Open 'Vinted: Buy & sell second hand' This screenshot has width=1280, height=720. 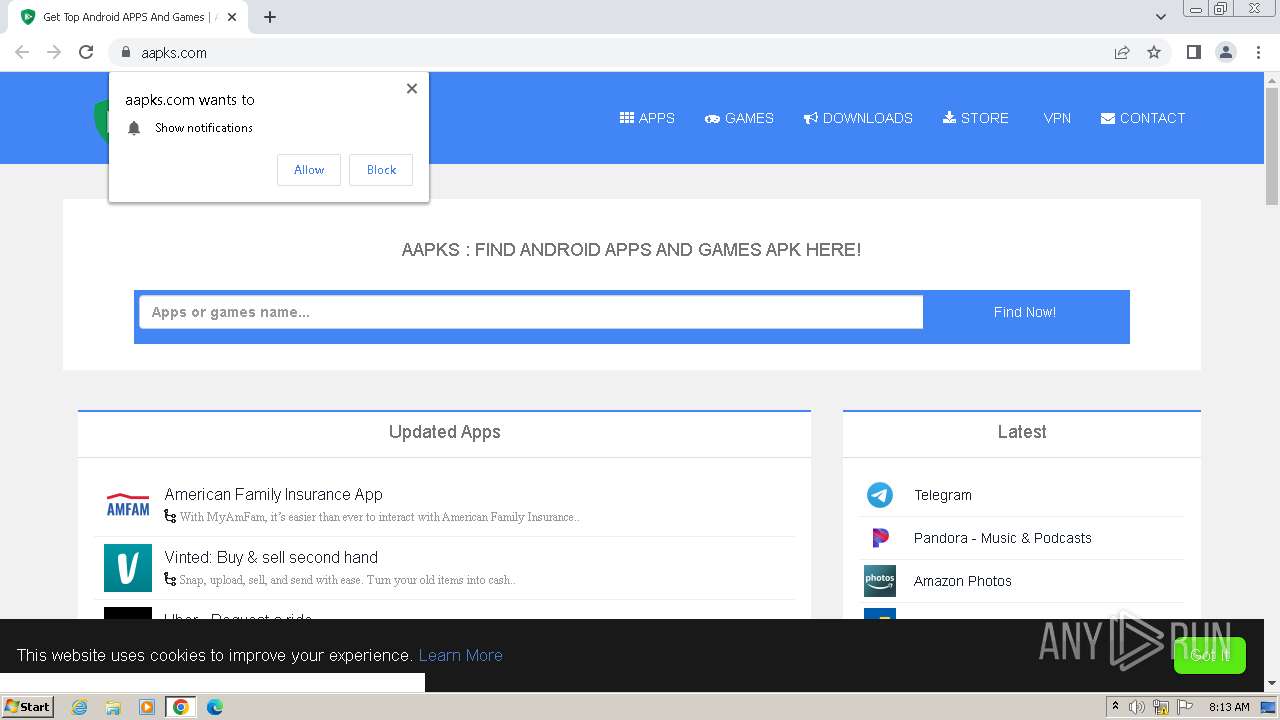271,557
